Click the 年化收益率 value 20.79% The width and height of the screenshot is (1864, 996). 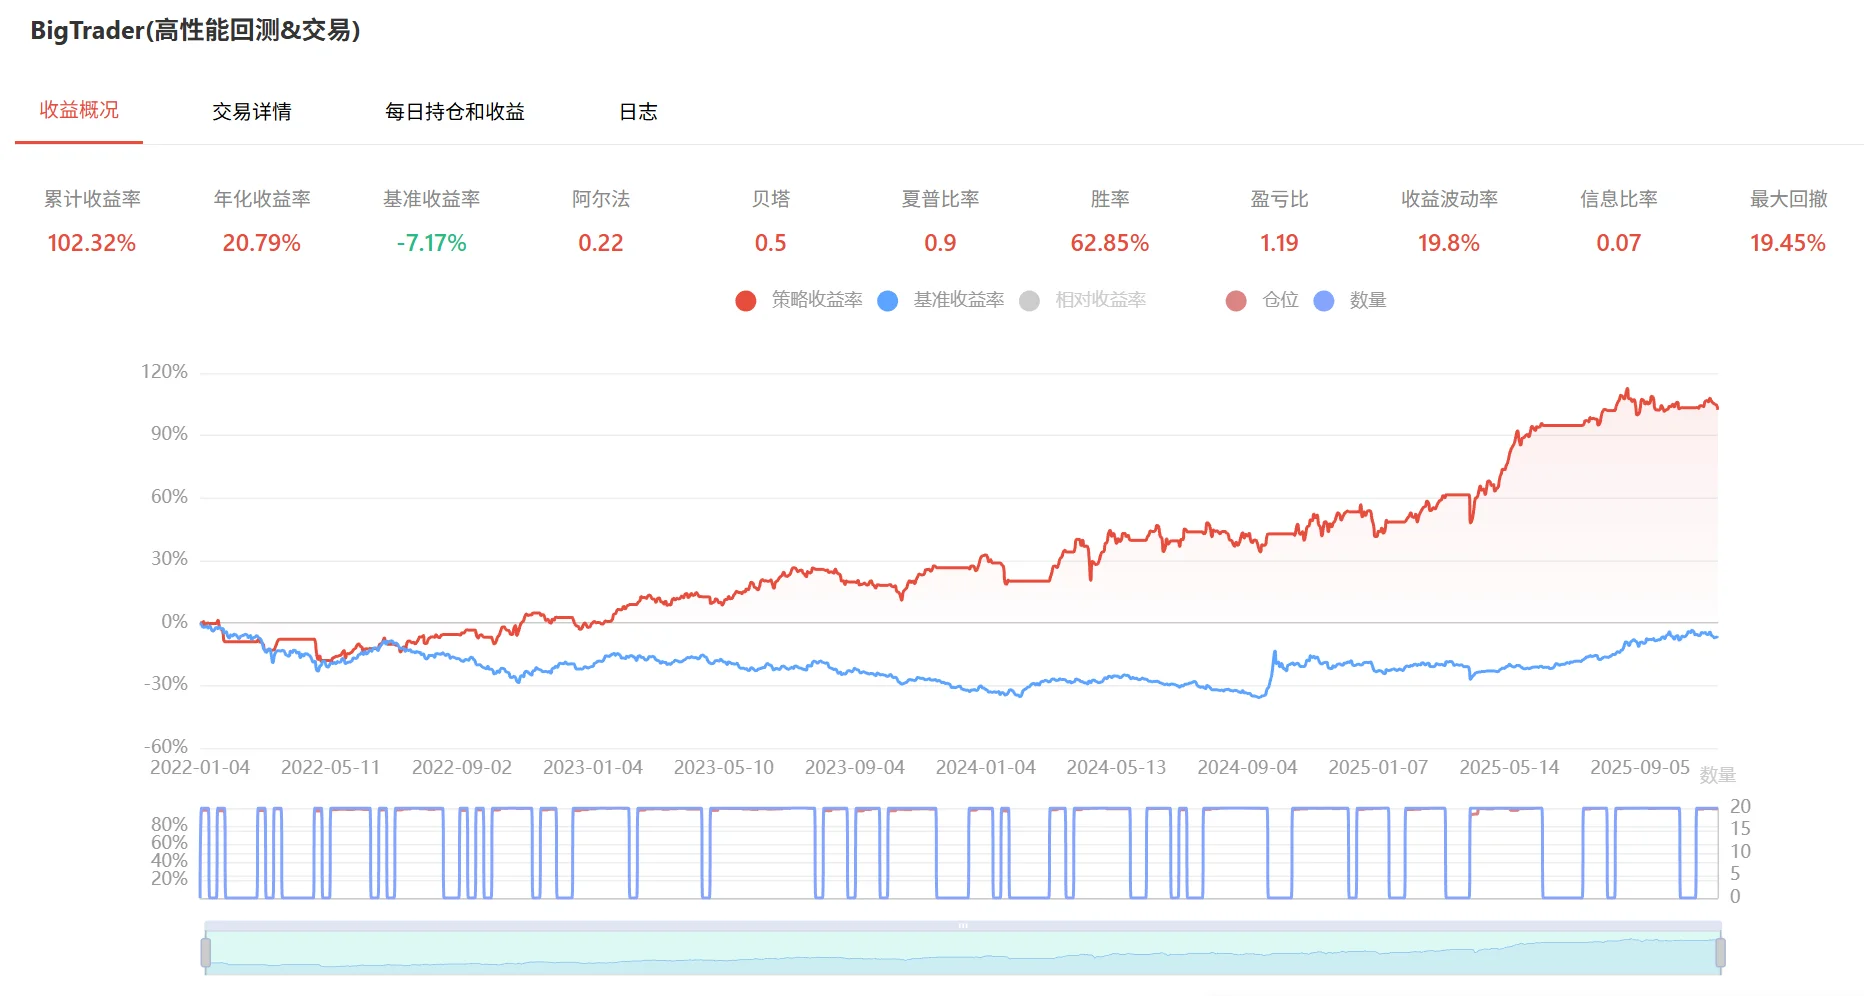(261, 243)
